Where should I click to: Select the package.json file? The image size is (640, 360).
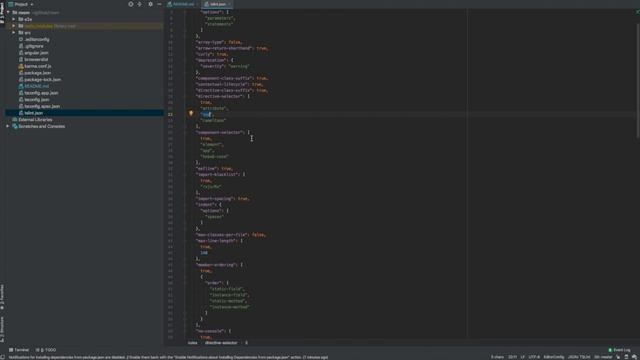[x=38, y=73]
